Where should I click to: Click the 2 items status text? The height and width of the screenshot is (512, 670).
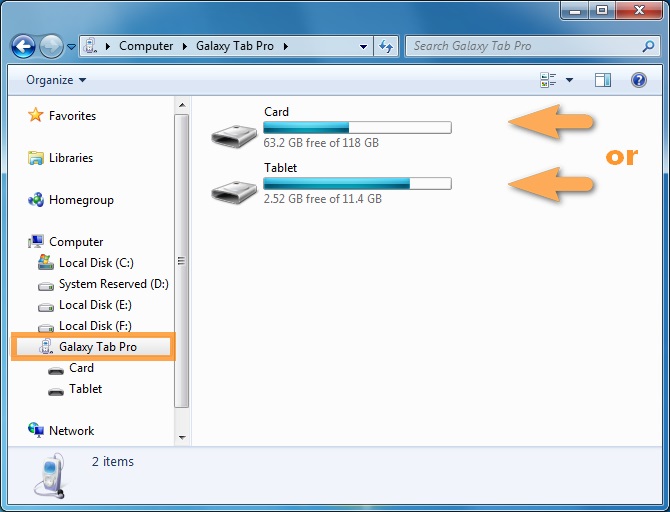[x=113, y=462]
